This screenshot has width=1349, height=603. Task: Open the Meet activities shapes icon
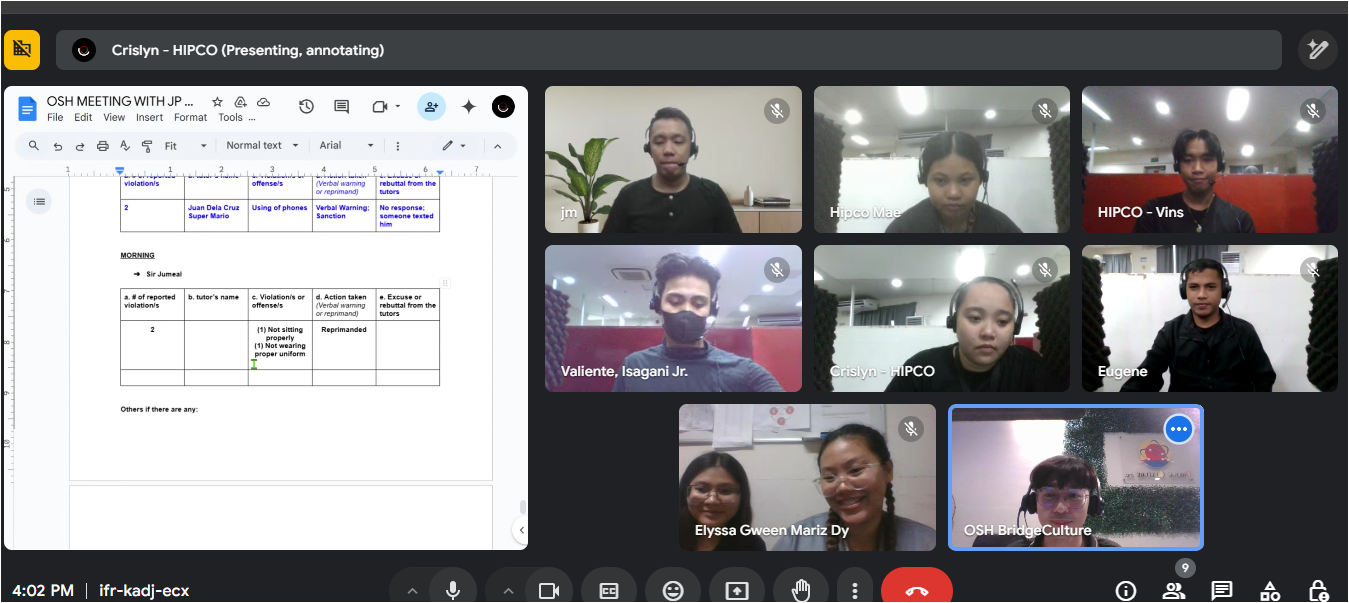(x=1270, y=590)
